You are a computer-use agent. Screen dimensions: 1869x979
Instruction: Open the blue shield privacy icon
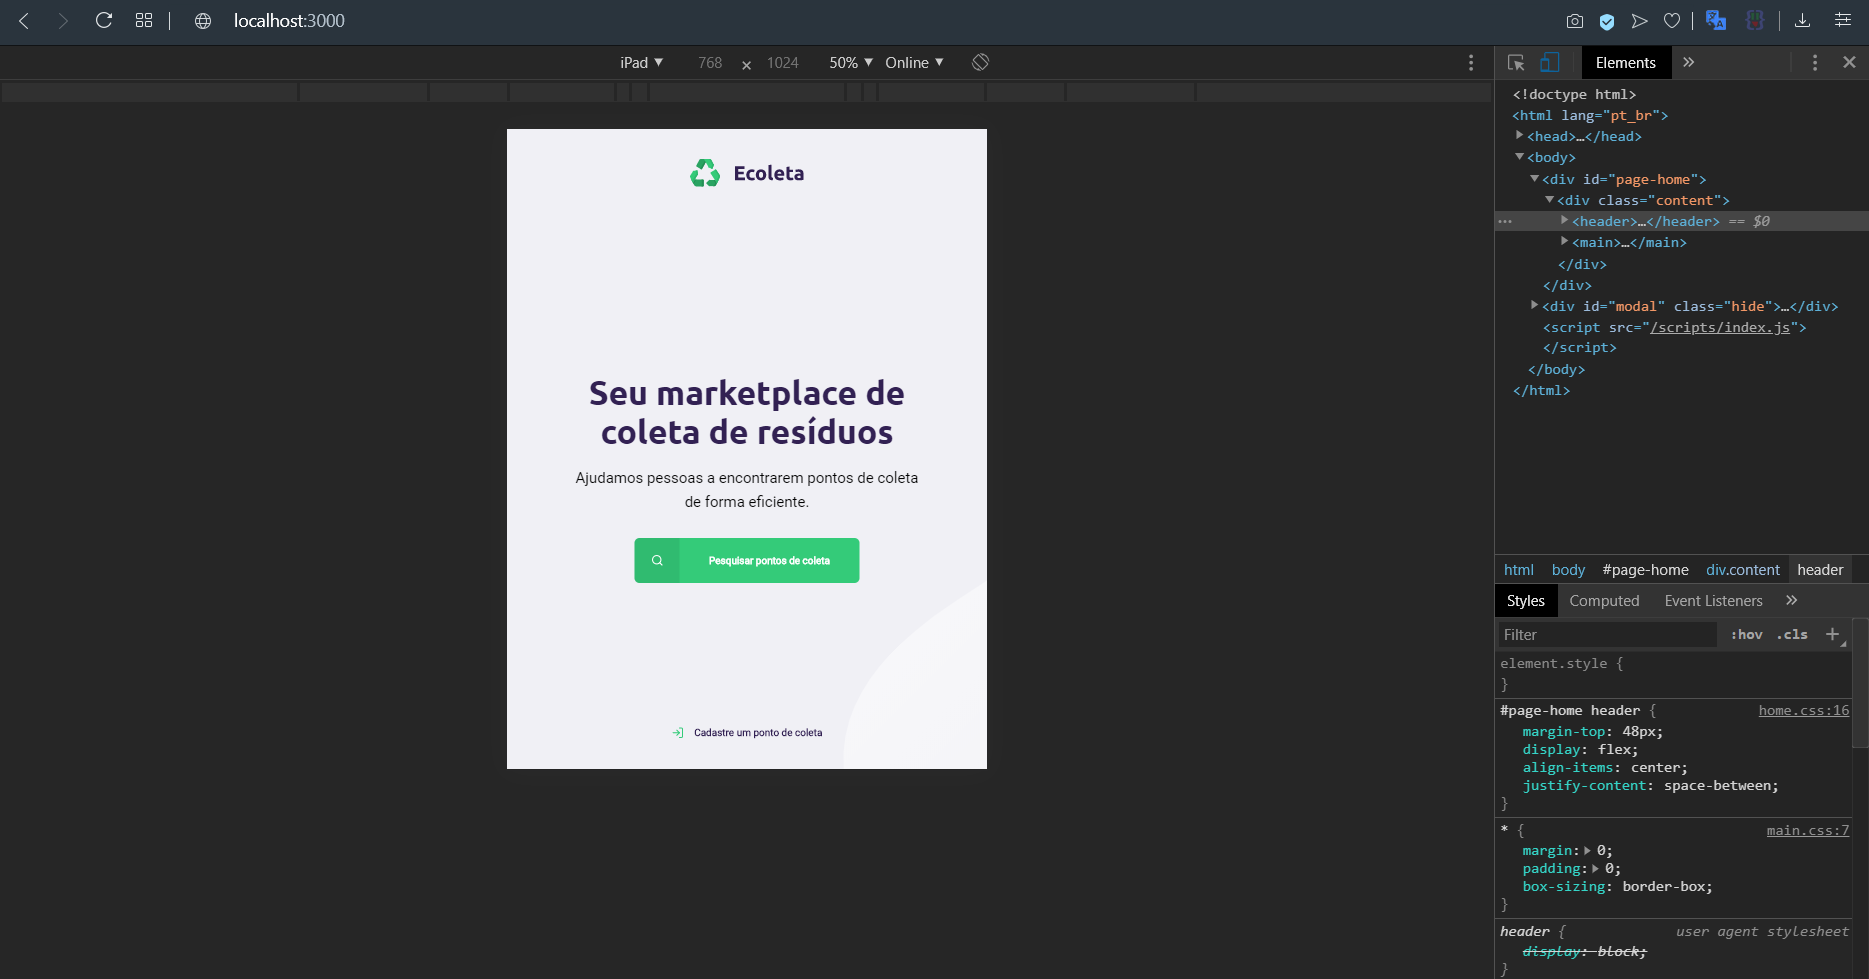click(1607, 21)
